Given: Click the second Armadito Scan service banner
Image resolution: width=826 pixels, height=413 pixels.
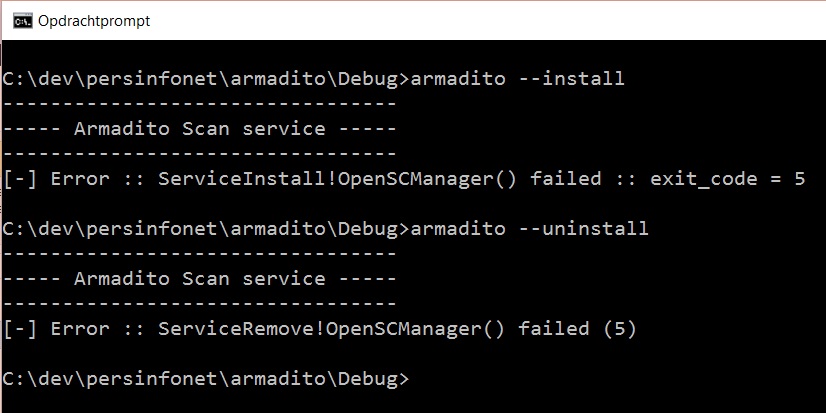Looking at the screenshot, I should tap(200, 279).
